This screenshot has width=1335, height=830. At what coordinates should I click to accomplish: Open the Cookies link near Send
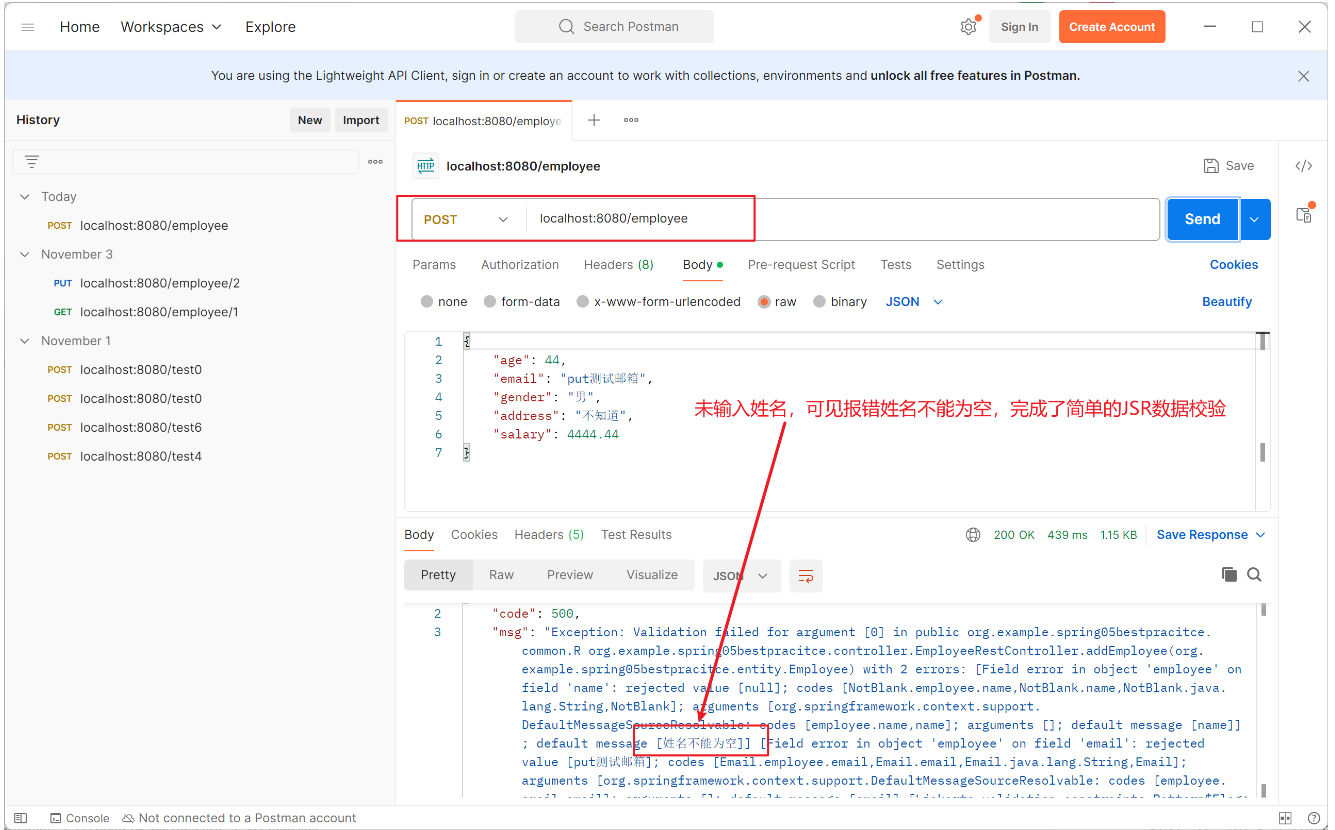point(1234,265)
